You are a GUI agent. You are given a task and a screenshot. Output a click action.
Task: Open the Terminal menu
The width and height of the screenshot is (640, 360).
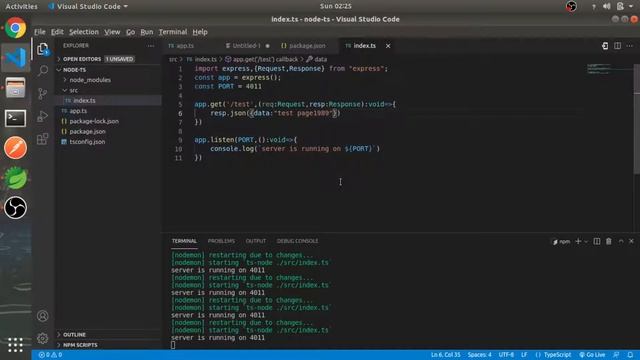(173, 32)
